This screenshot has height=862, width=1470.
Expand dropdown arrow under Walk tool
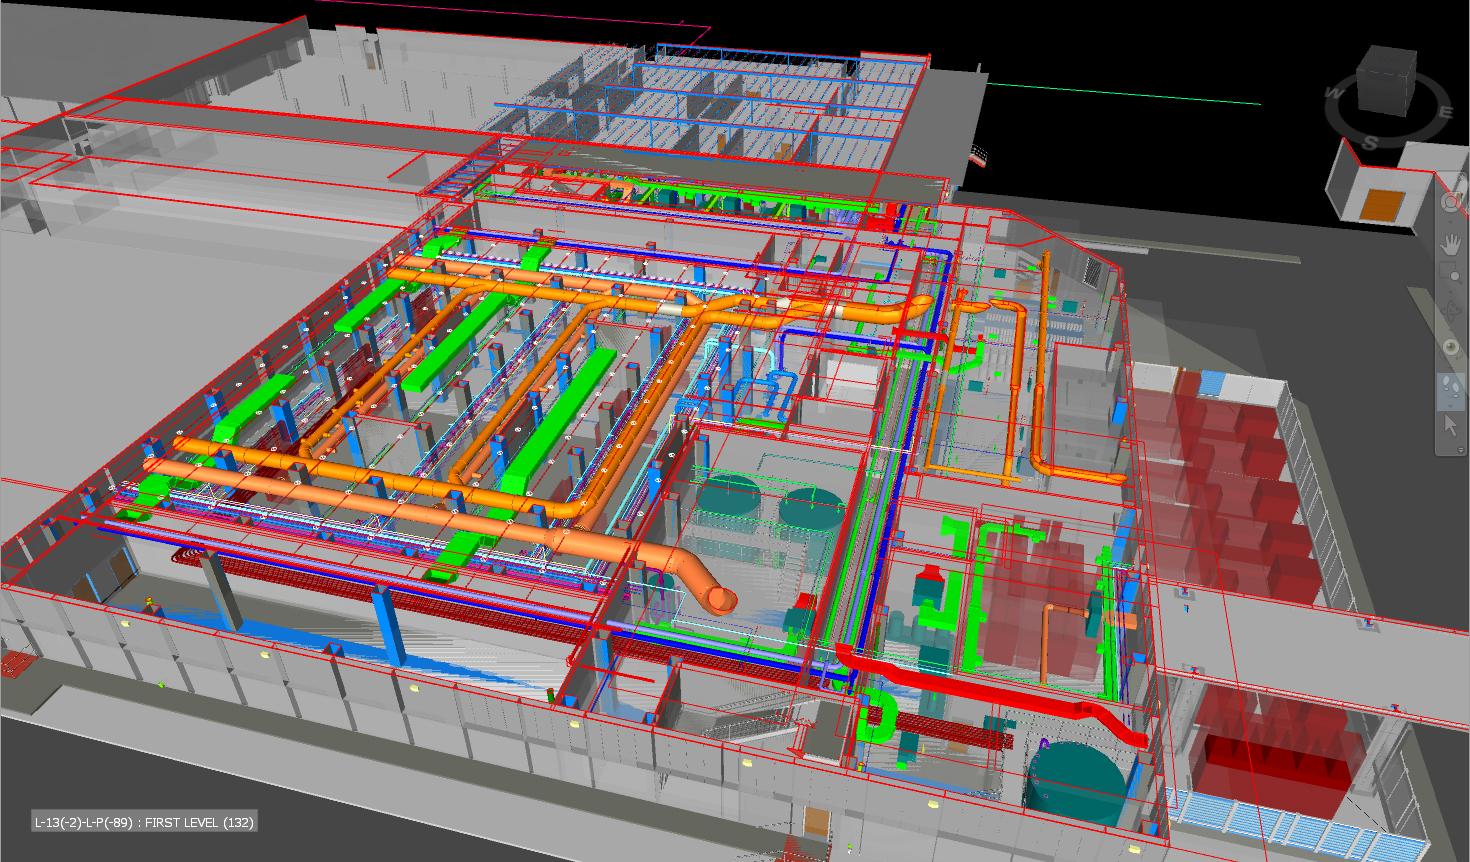click(x=1451, y=406)
